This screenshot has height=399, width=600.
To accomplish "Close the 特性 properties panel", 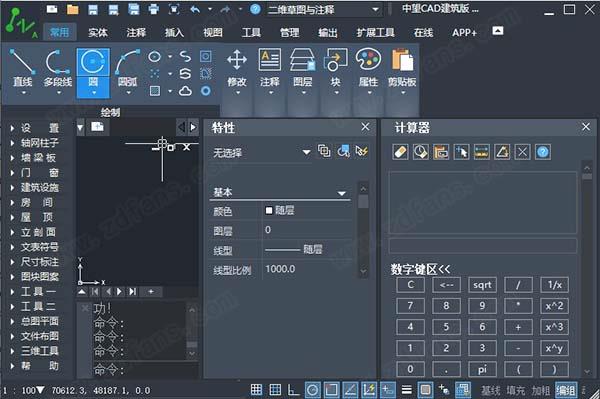I will 365,127.
